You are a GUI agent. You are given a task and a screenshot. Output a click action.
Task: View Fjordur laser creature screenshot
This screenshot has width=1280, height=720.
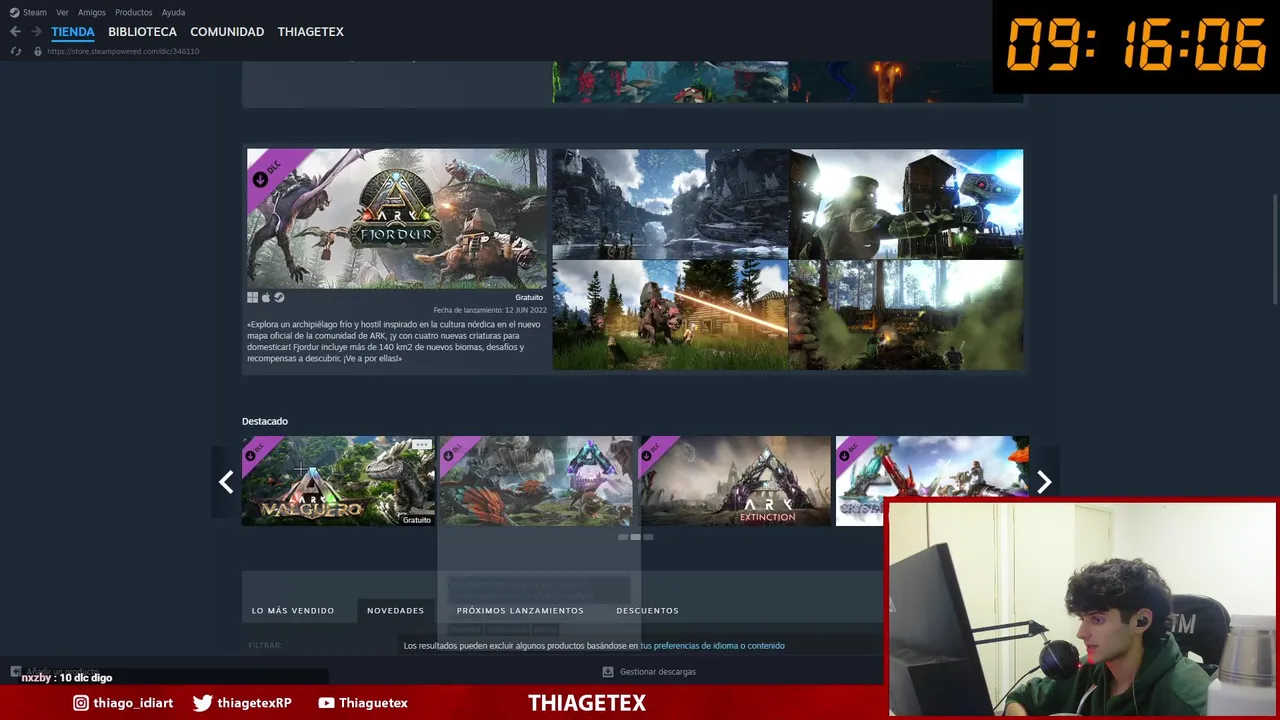tap(670, 315)
